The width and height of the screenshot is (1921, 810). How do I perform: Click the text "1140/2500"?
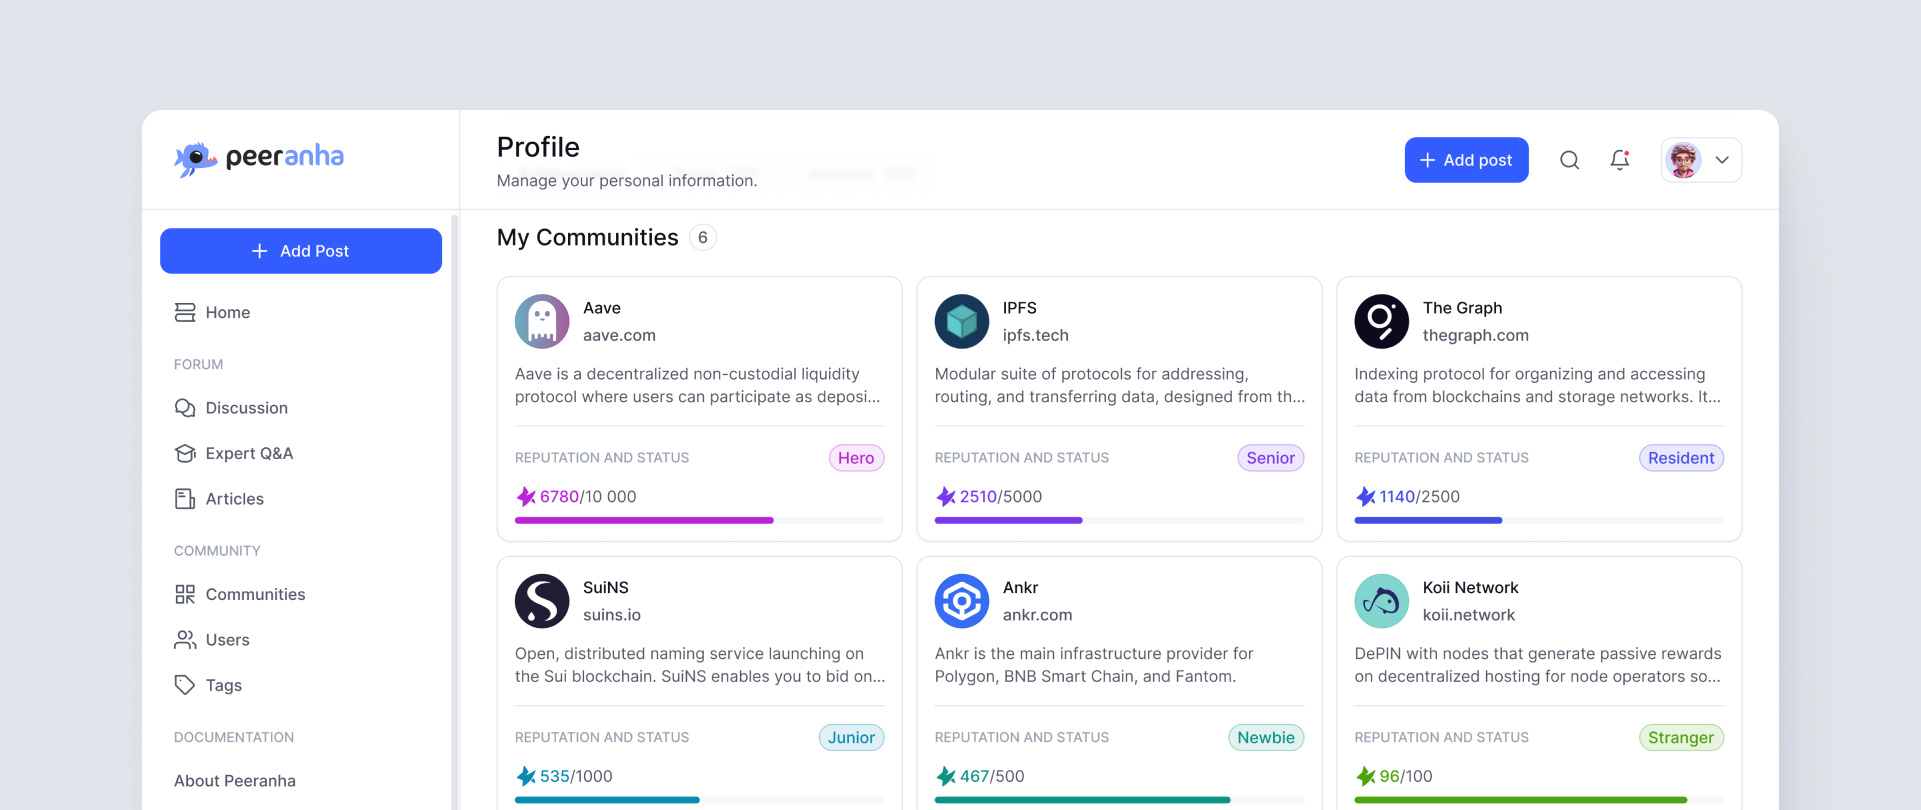coord(1420,496)
